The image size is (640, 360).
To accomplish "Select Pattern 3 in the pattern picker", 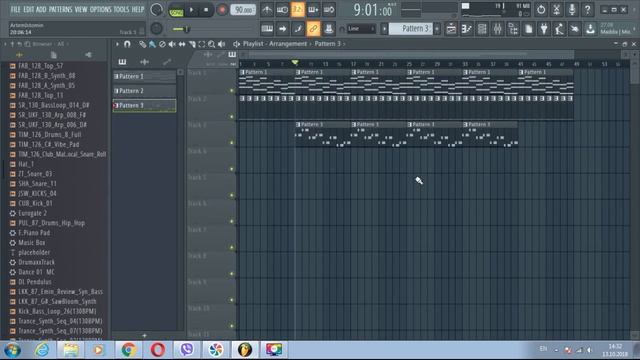I will coord(144,105).
